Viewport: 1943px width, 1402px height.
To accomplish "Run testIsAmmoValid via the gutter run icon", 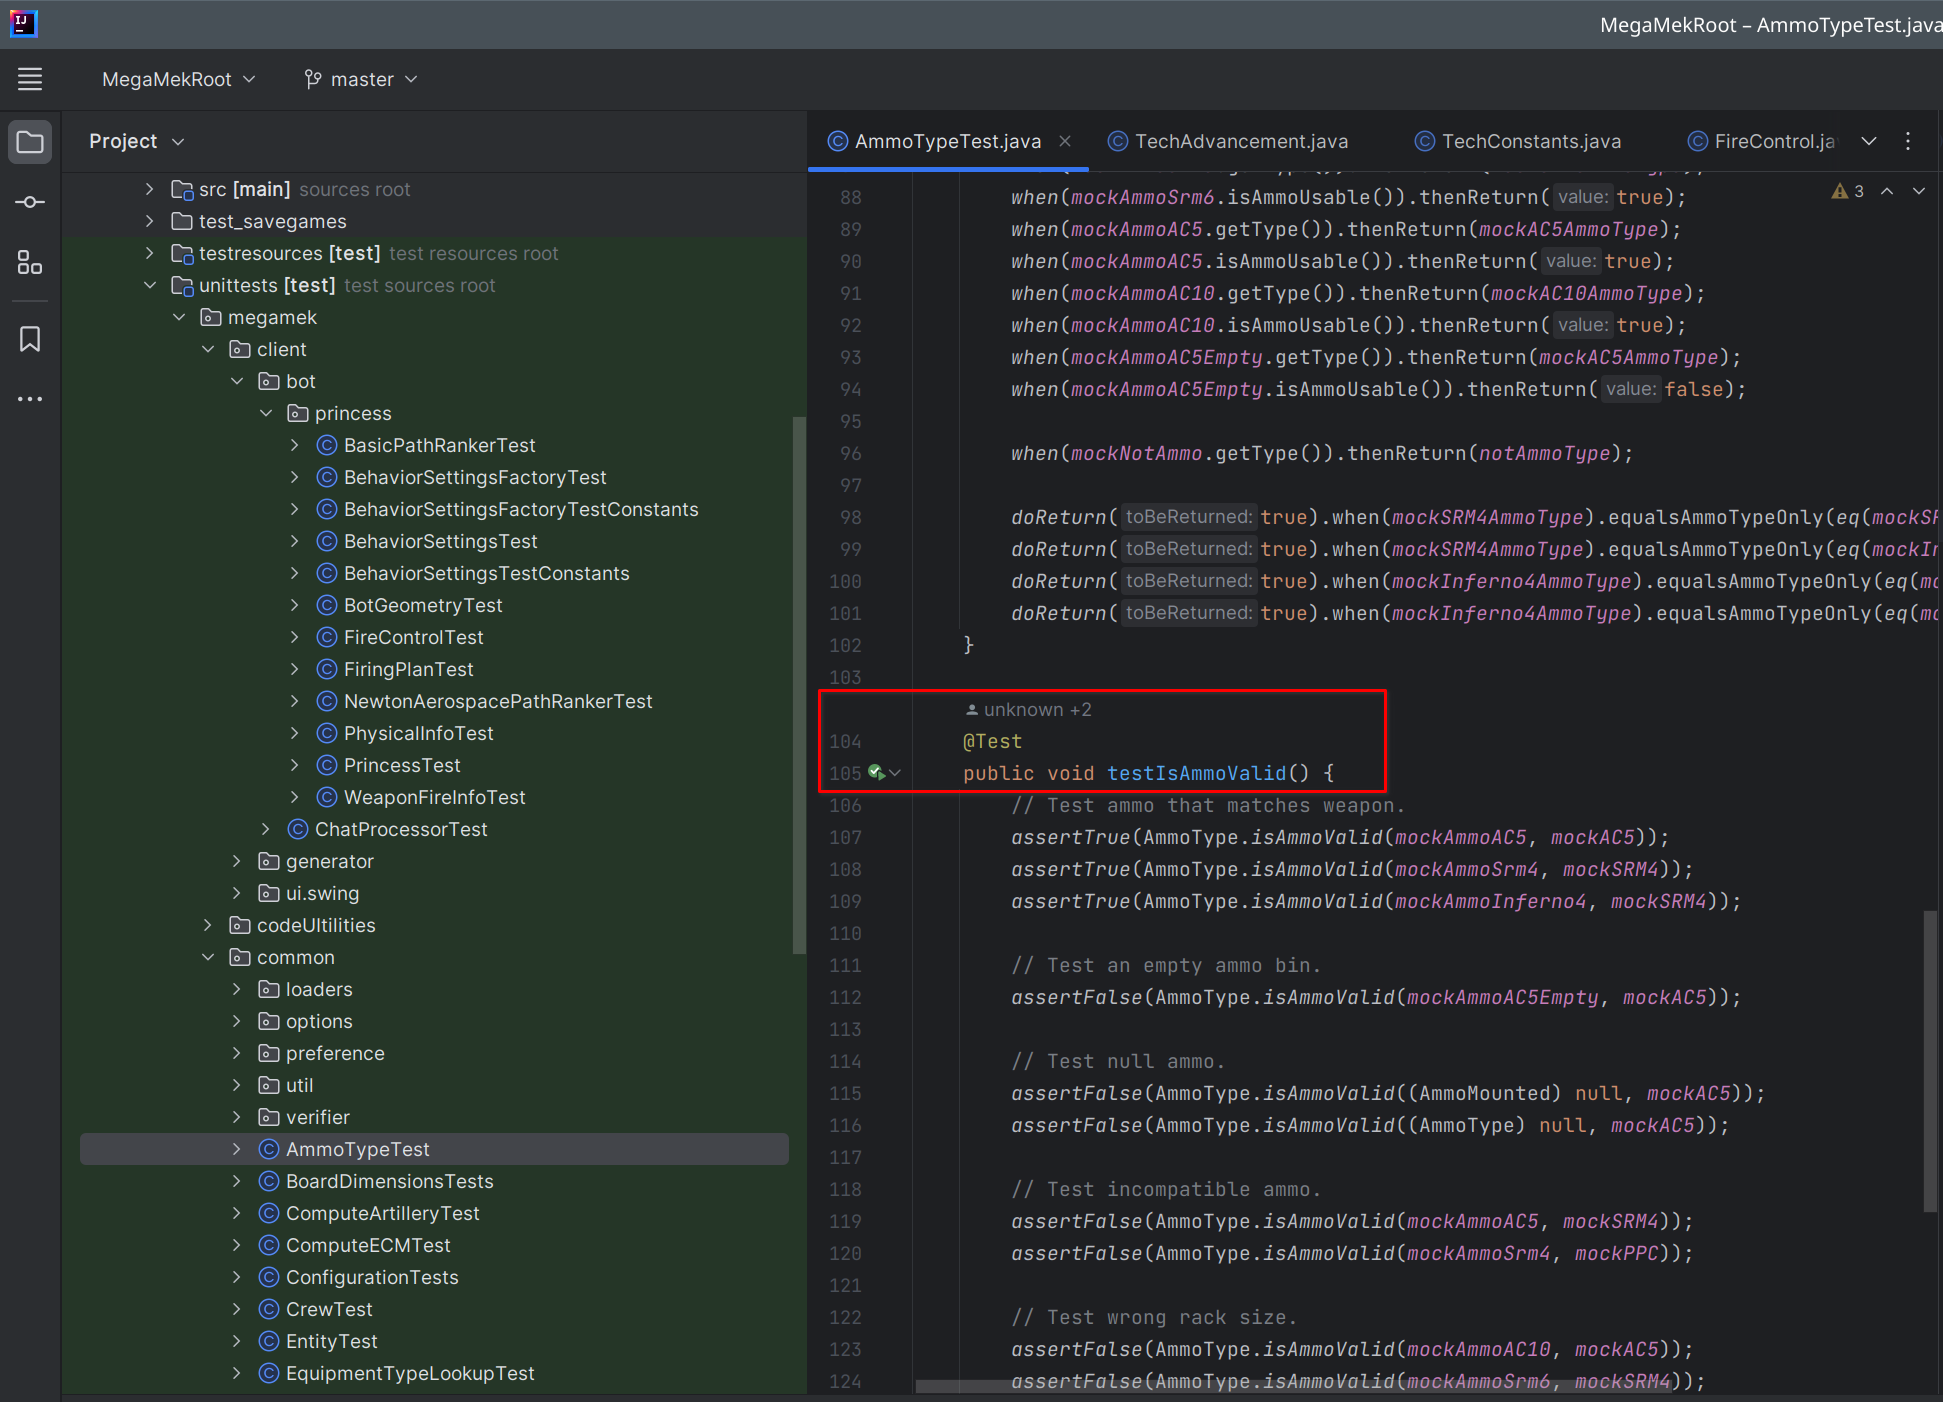I will pyautogui.click(x=876, y=772).
